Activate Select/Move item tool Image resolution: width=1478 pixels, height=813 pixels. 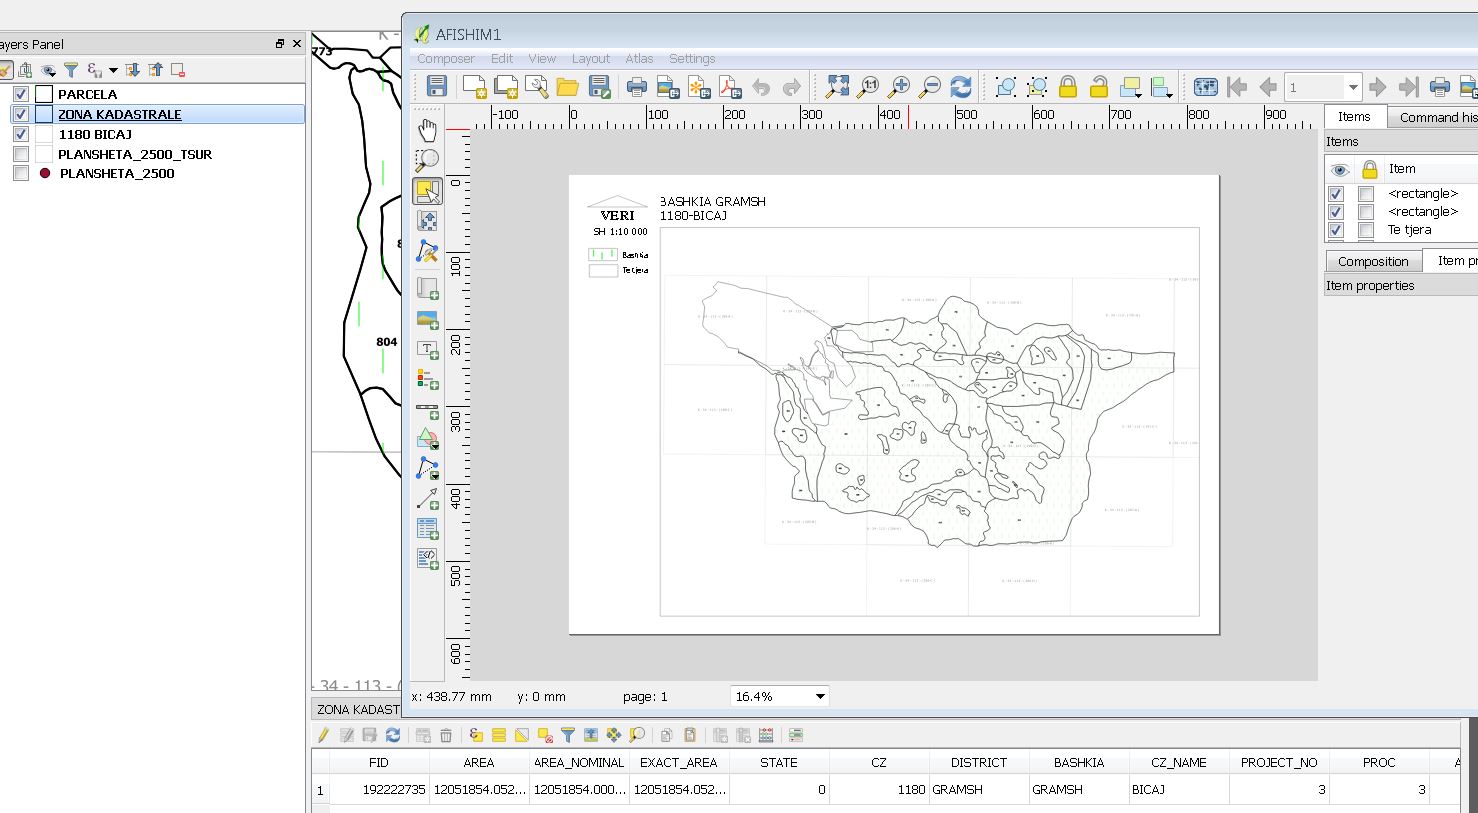click(x=427, y=191)
